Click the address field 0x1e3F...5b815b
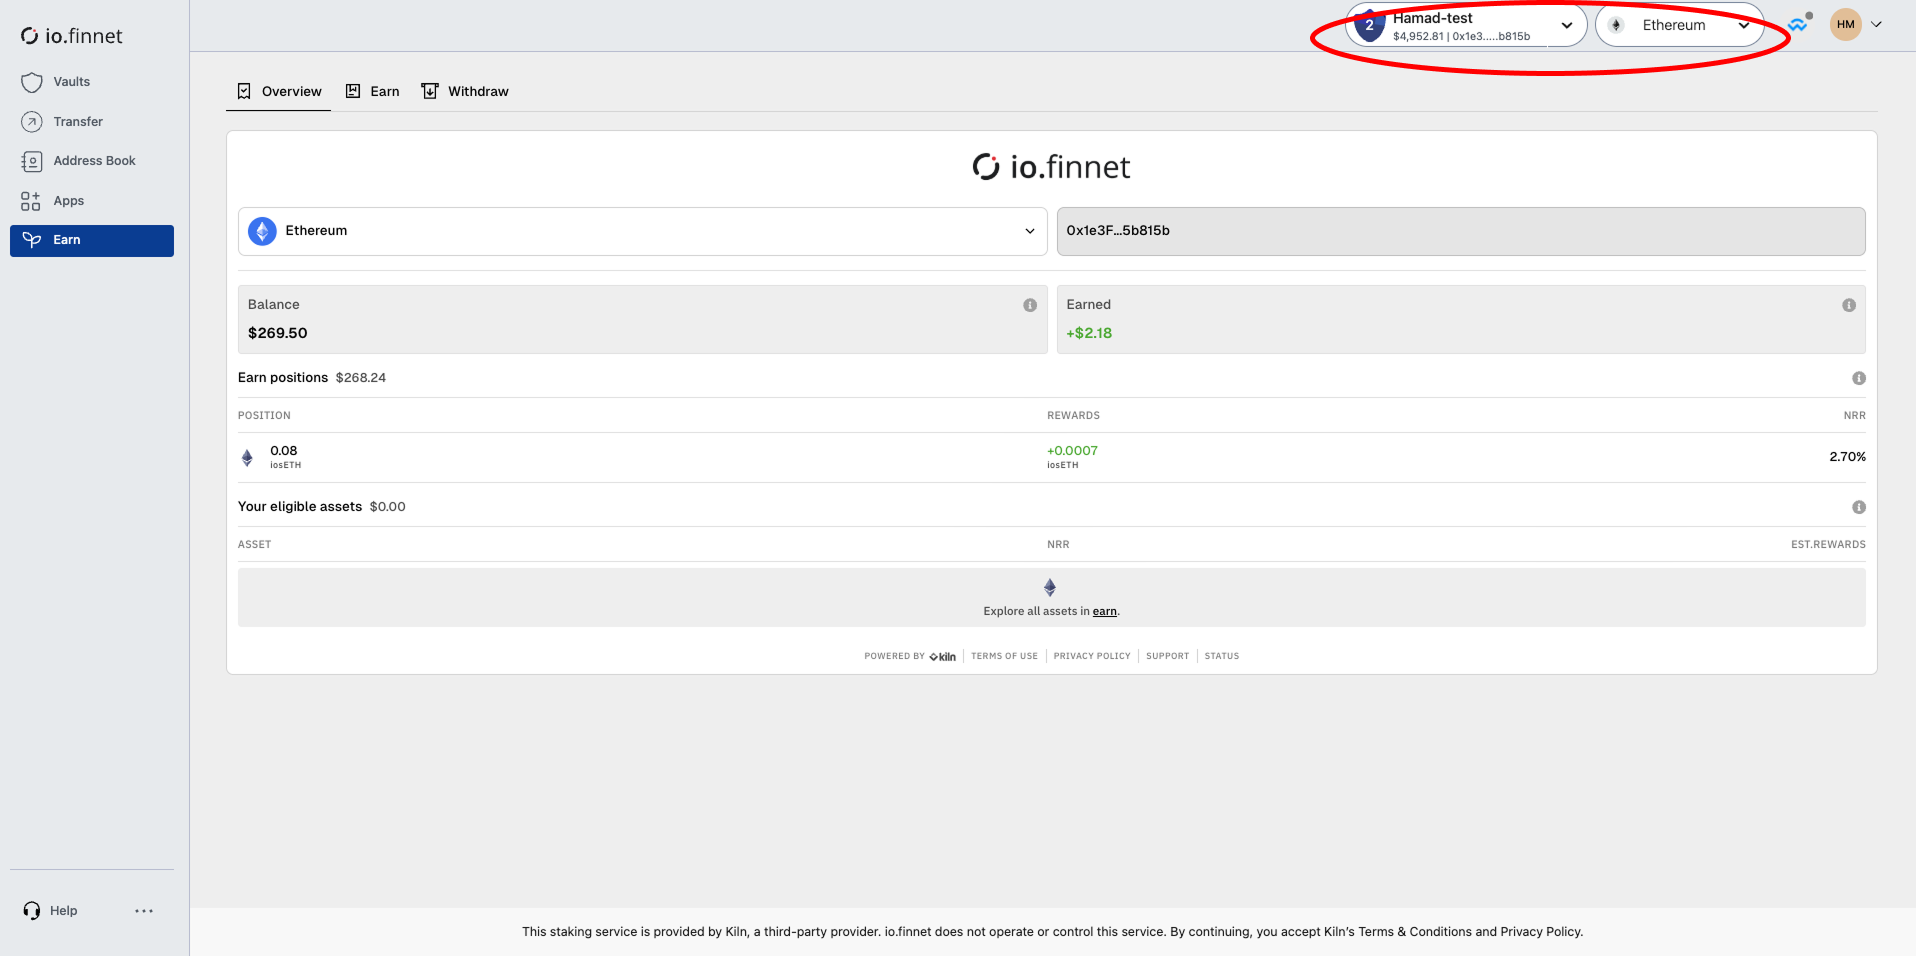Image resolution: width=1916 pixels, height=956 pixels. click(1461, 231)
